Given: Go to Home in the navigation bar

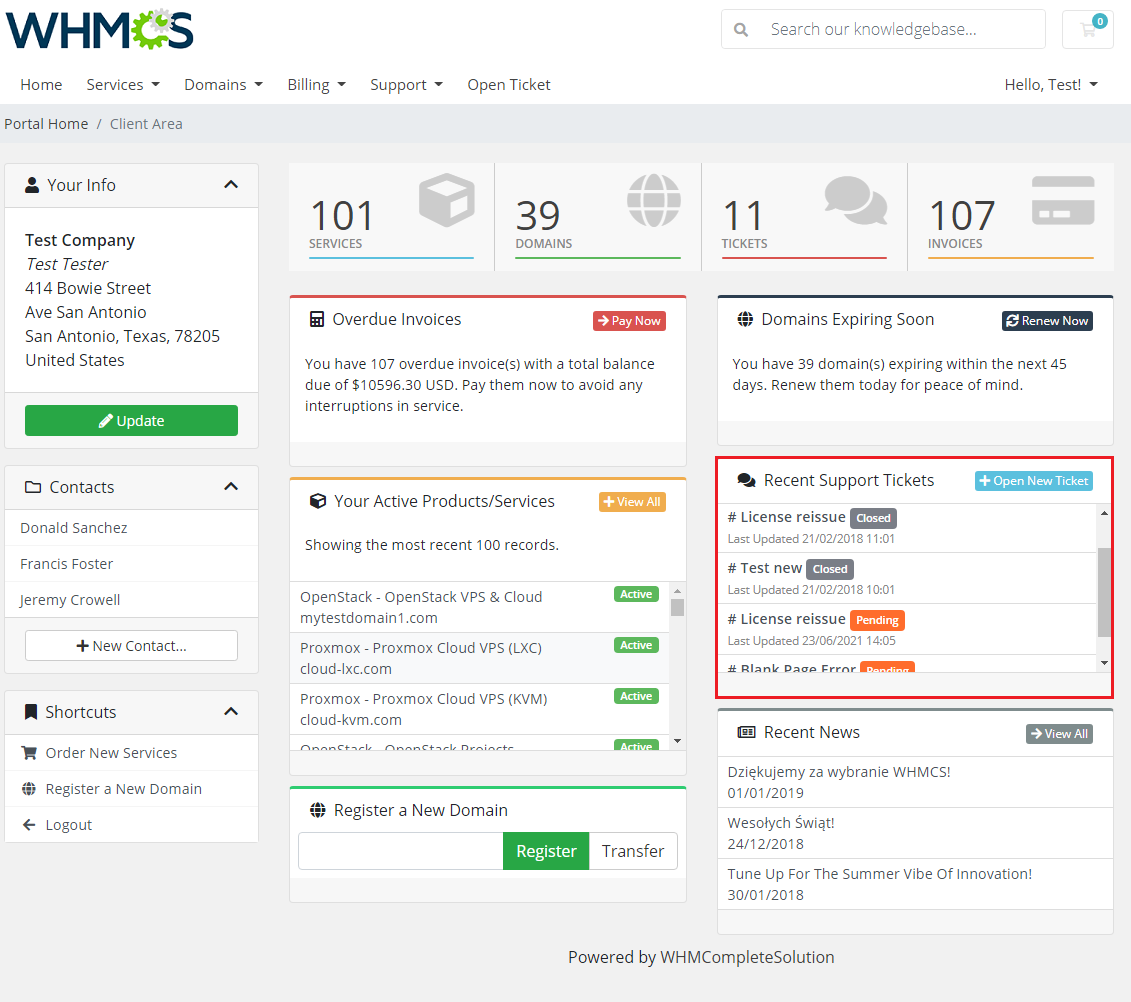Looking at the screenshot, I should click(41, 84).
